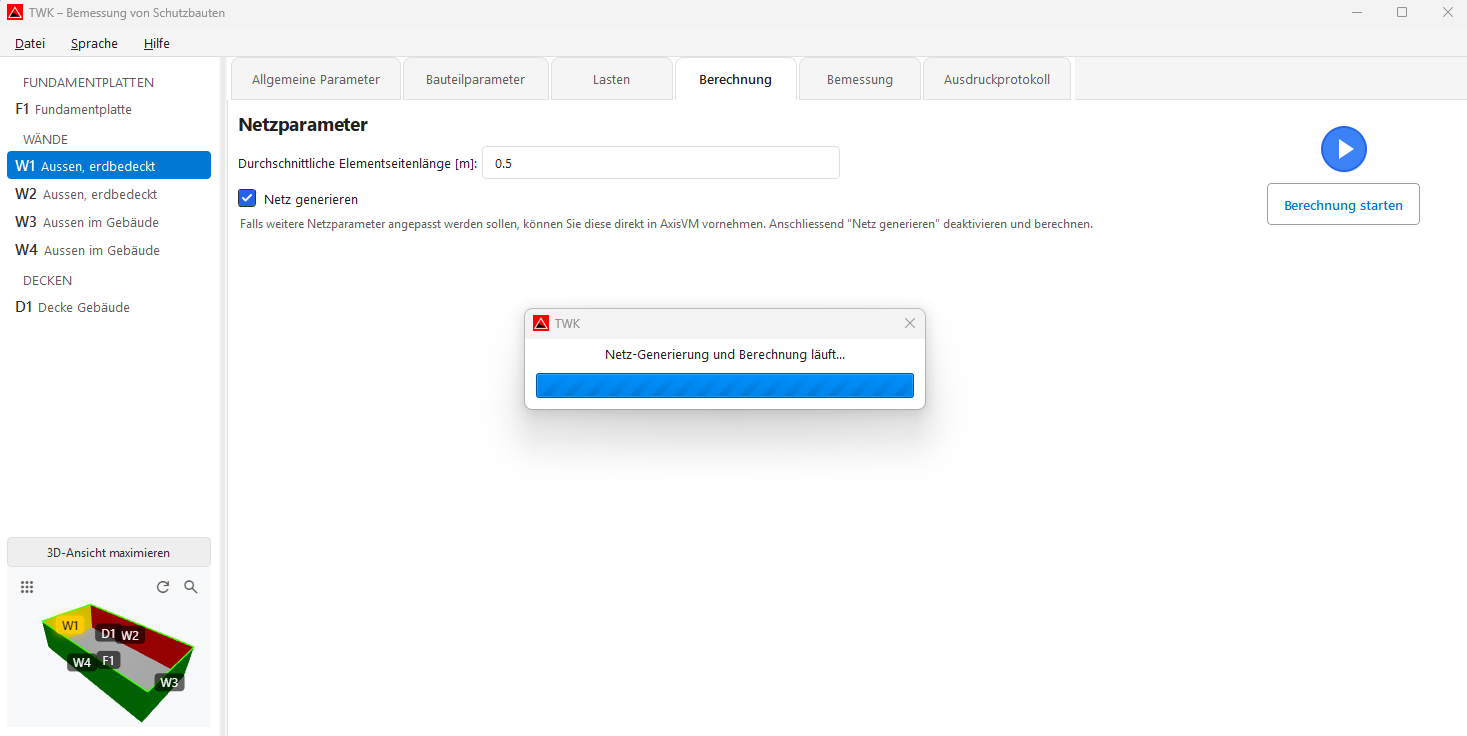Disable the "Netz generieren" checkbox
The image size is (1467, 736).
(x=247, y=198)
